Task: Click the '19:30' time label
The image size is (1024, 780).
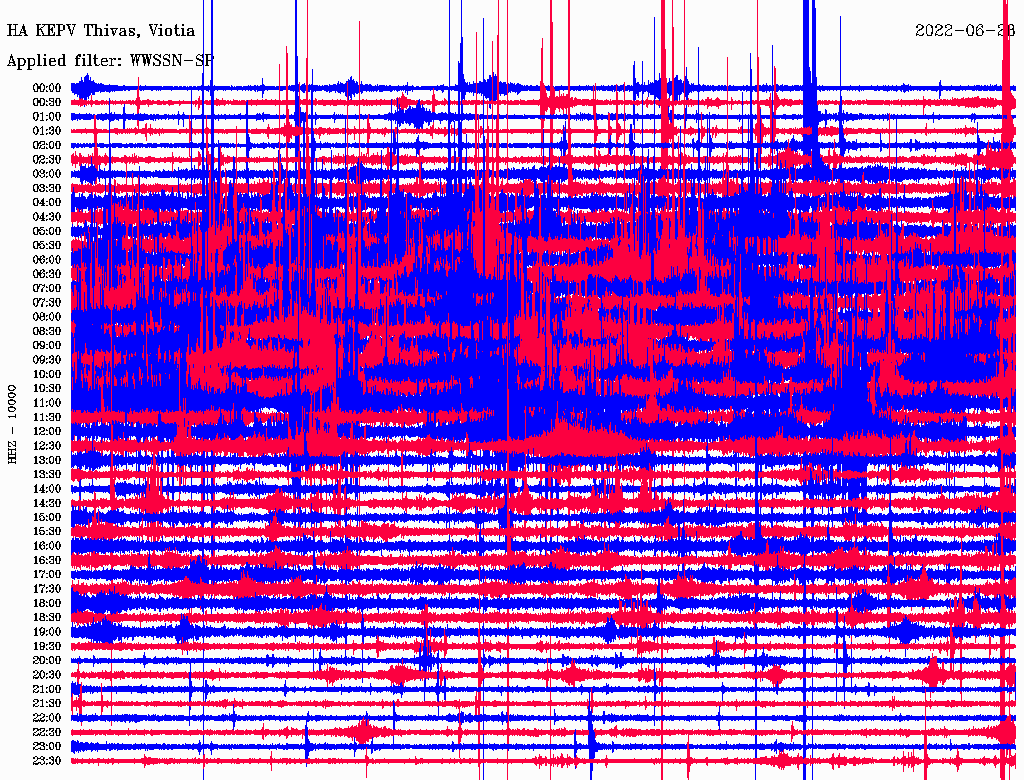Action: coord(47,646)
